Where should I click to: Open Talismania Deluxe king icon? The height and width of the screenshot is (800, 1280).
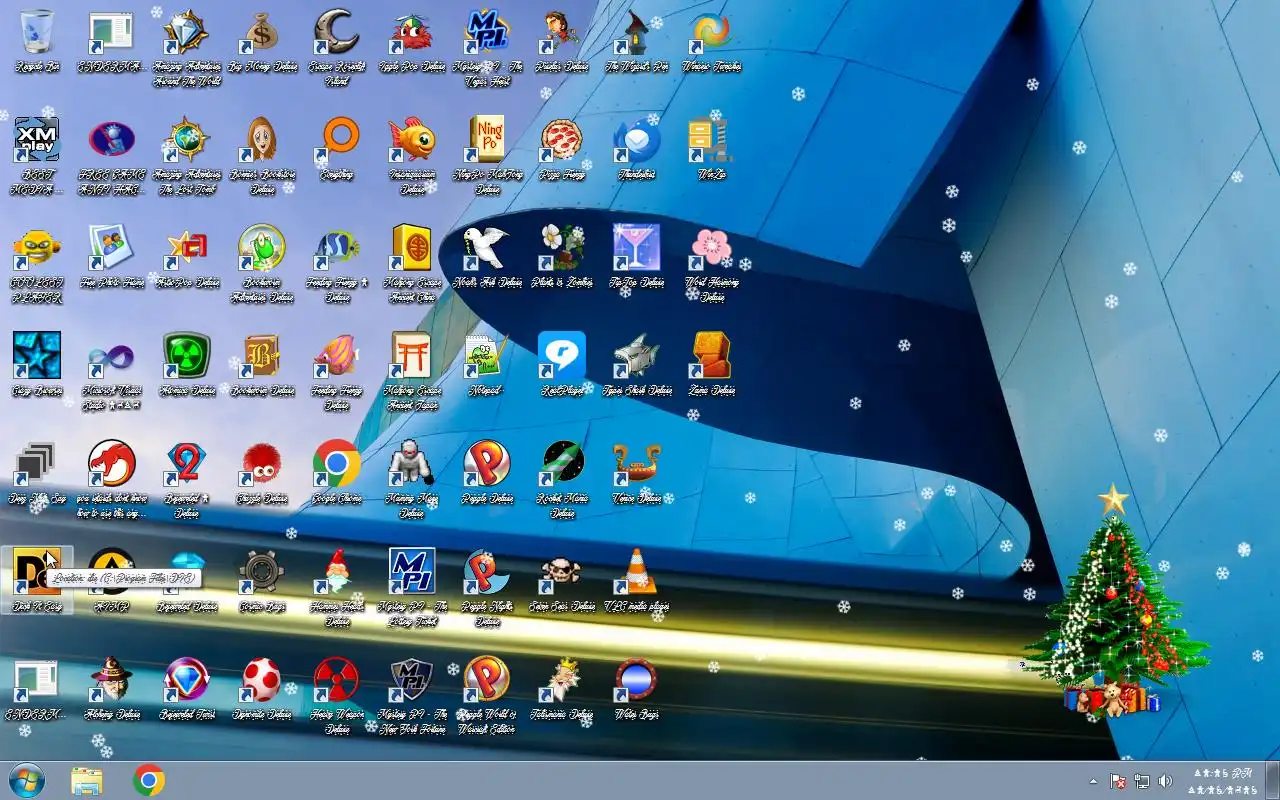(x=562, y=680)
